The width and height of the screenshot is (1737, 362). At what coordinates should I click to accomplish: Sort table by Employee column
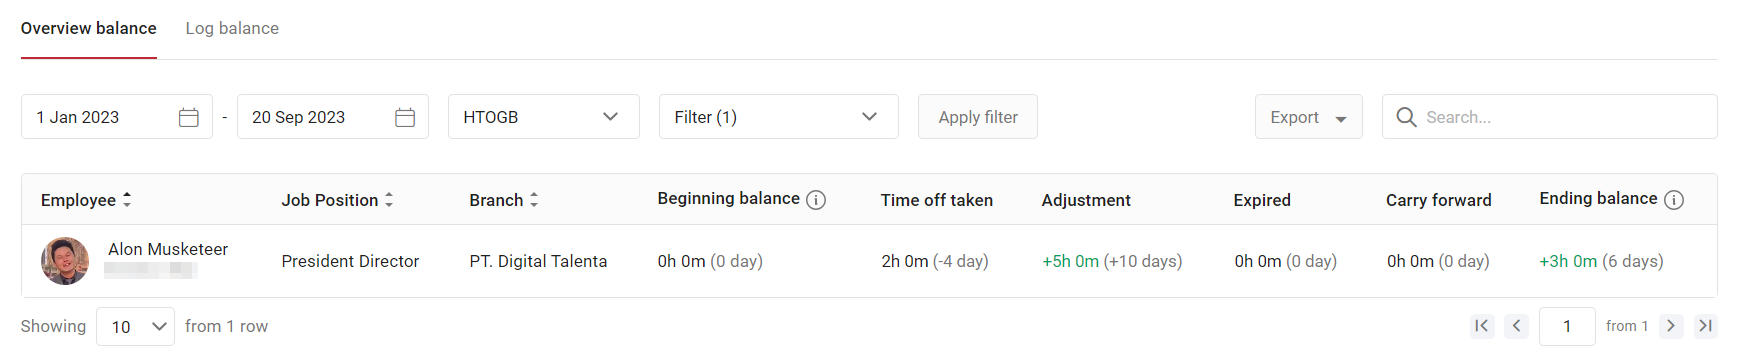click(127, 200)
